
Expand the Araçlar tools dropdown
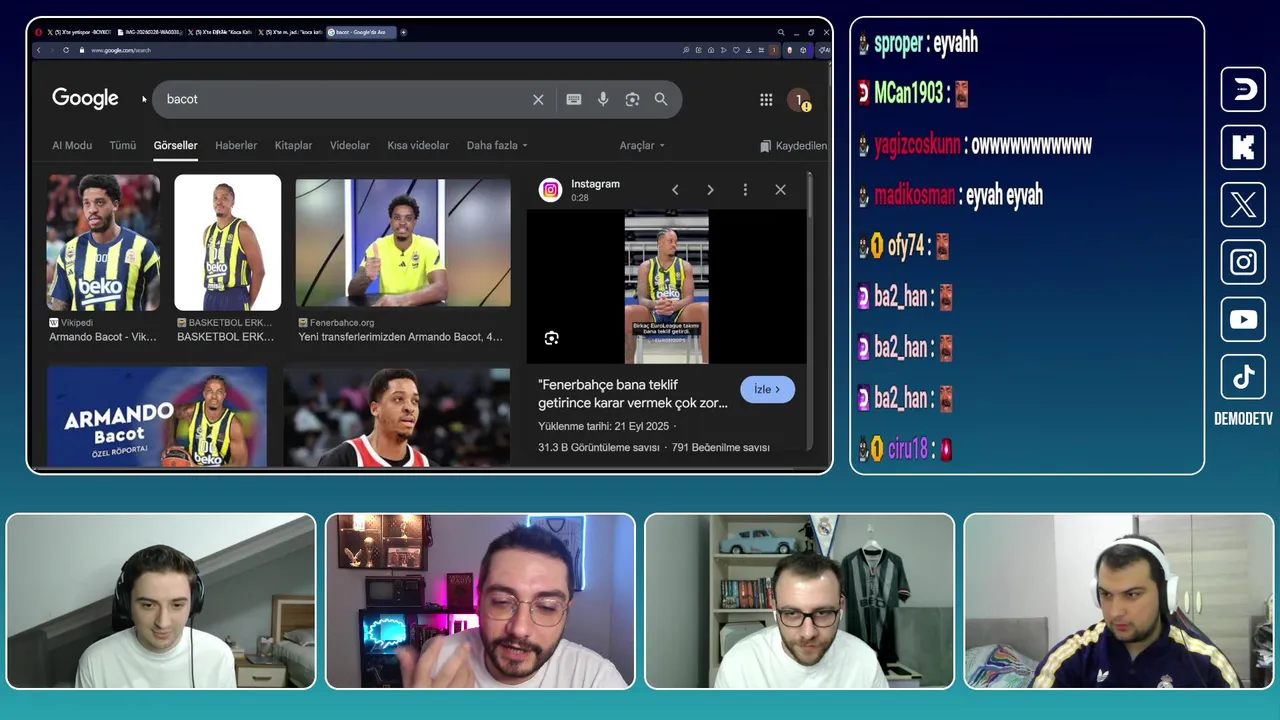pyautogui.click(x=642, y=145)
